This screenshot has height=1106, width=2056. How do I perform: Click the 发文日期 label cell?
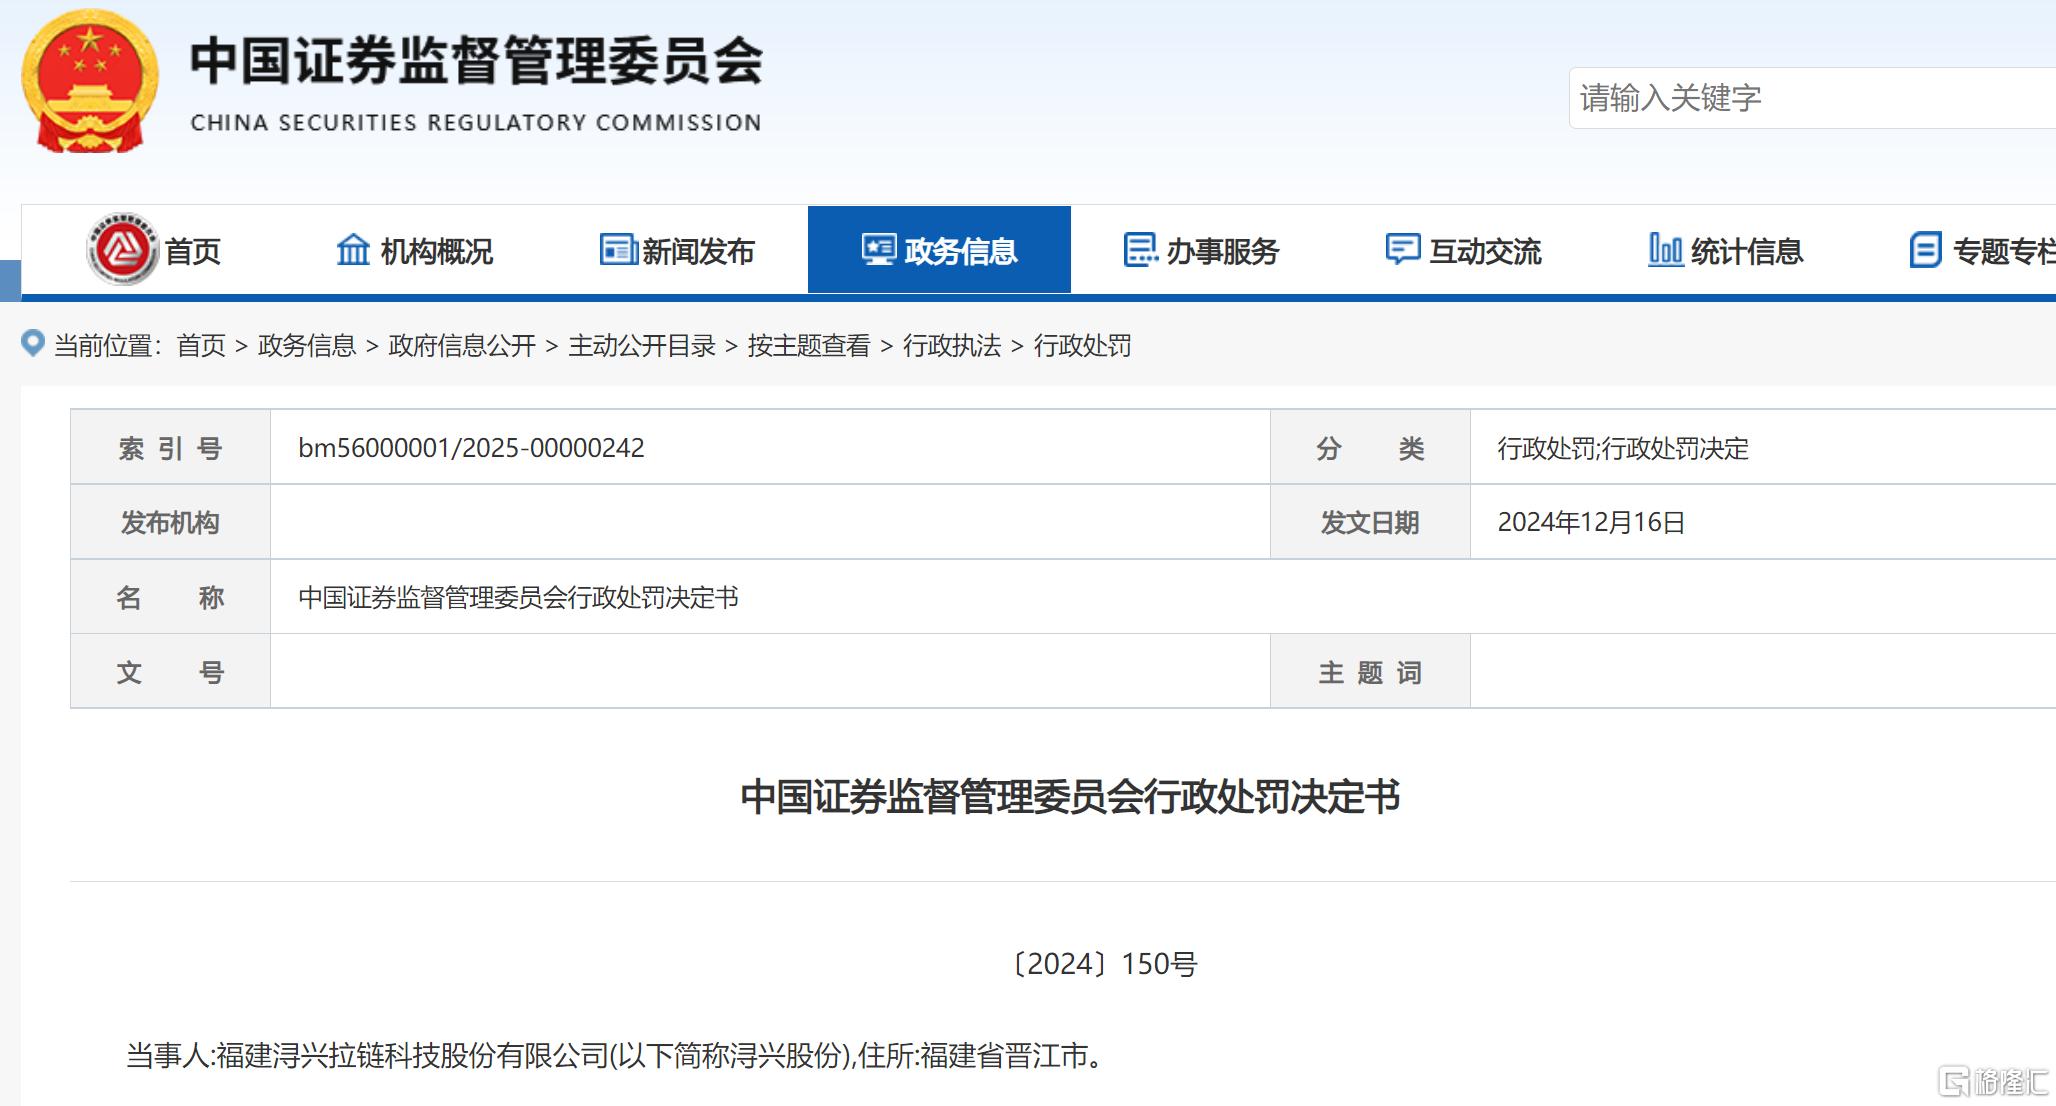pyautogui.click(x=1370, y=522)
